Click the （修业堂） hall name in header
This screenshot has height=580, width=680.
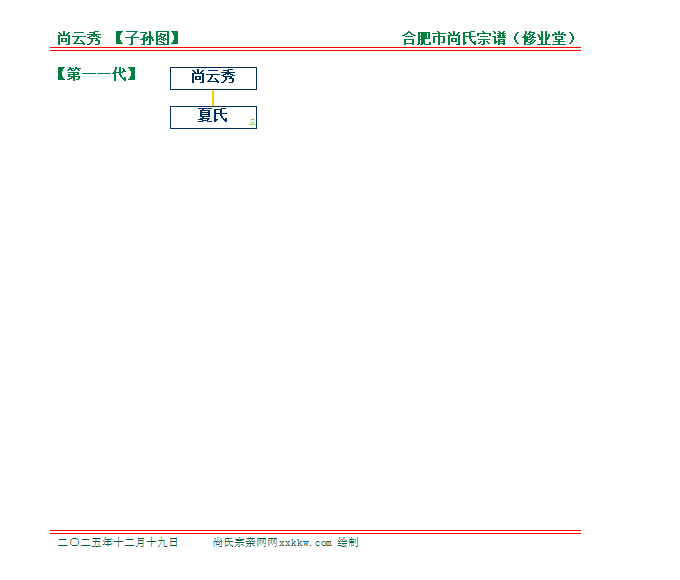pos(543,39)
